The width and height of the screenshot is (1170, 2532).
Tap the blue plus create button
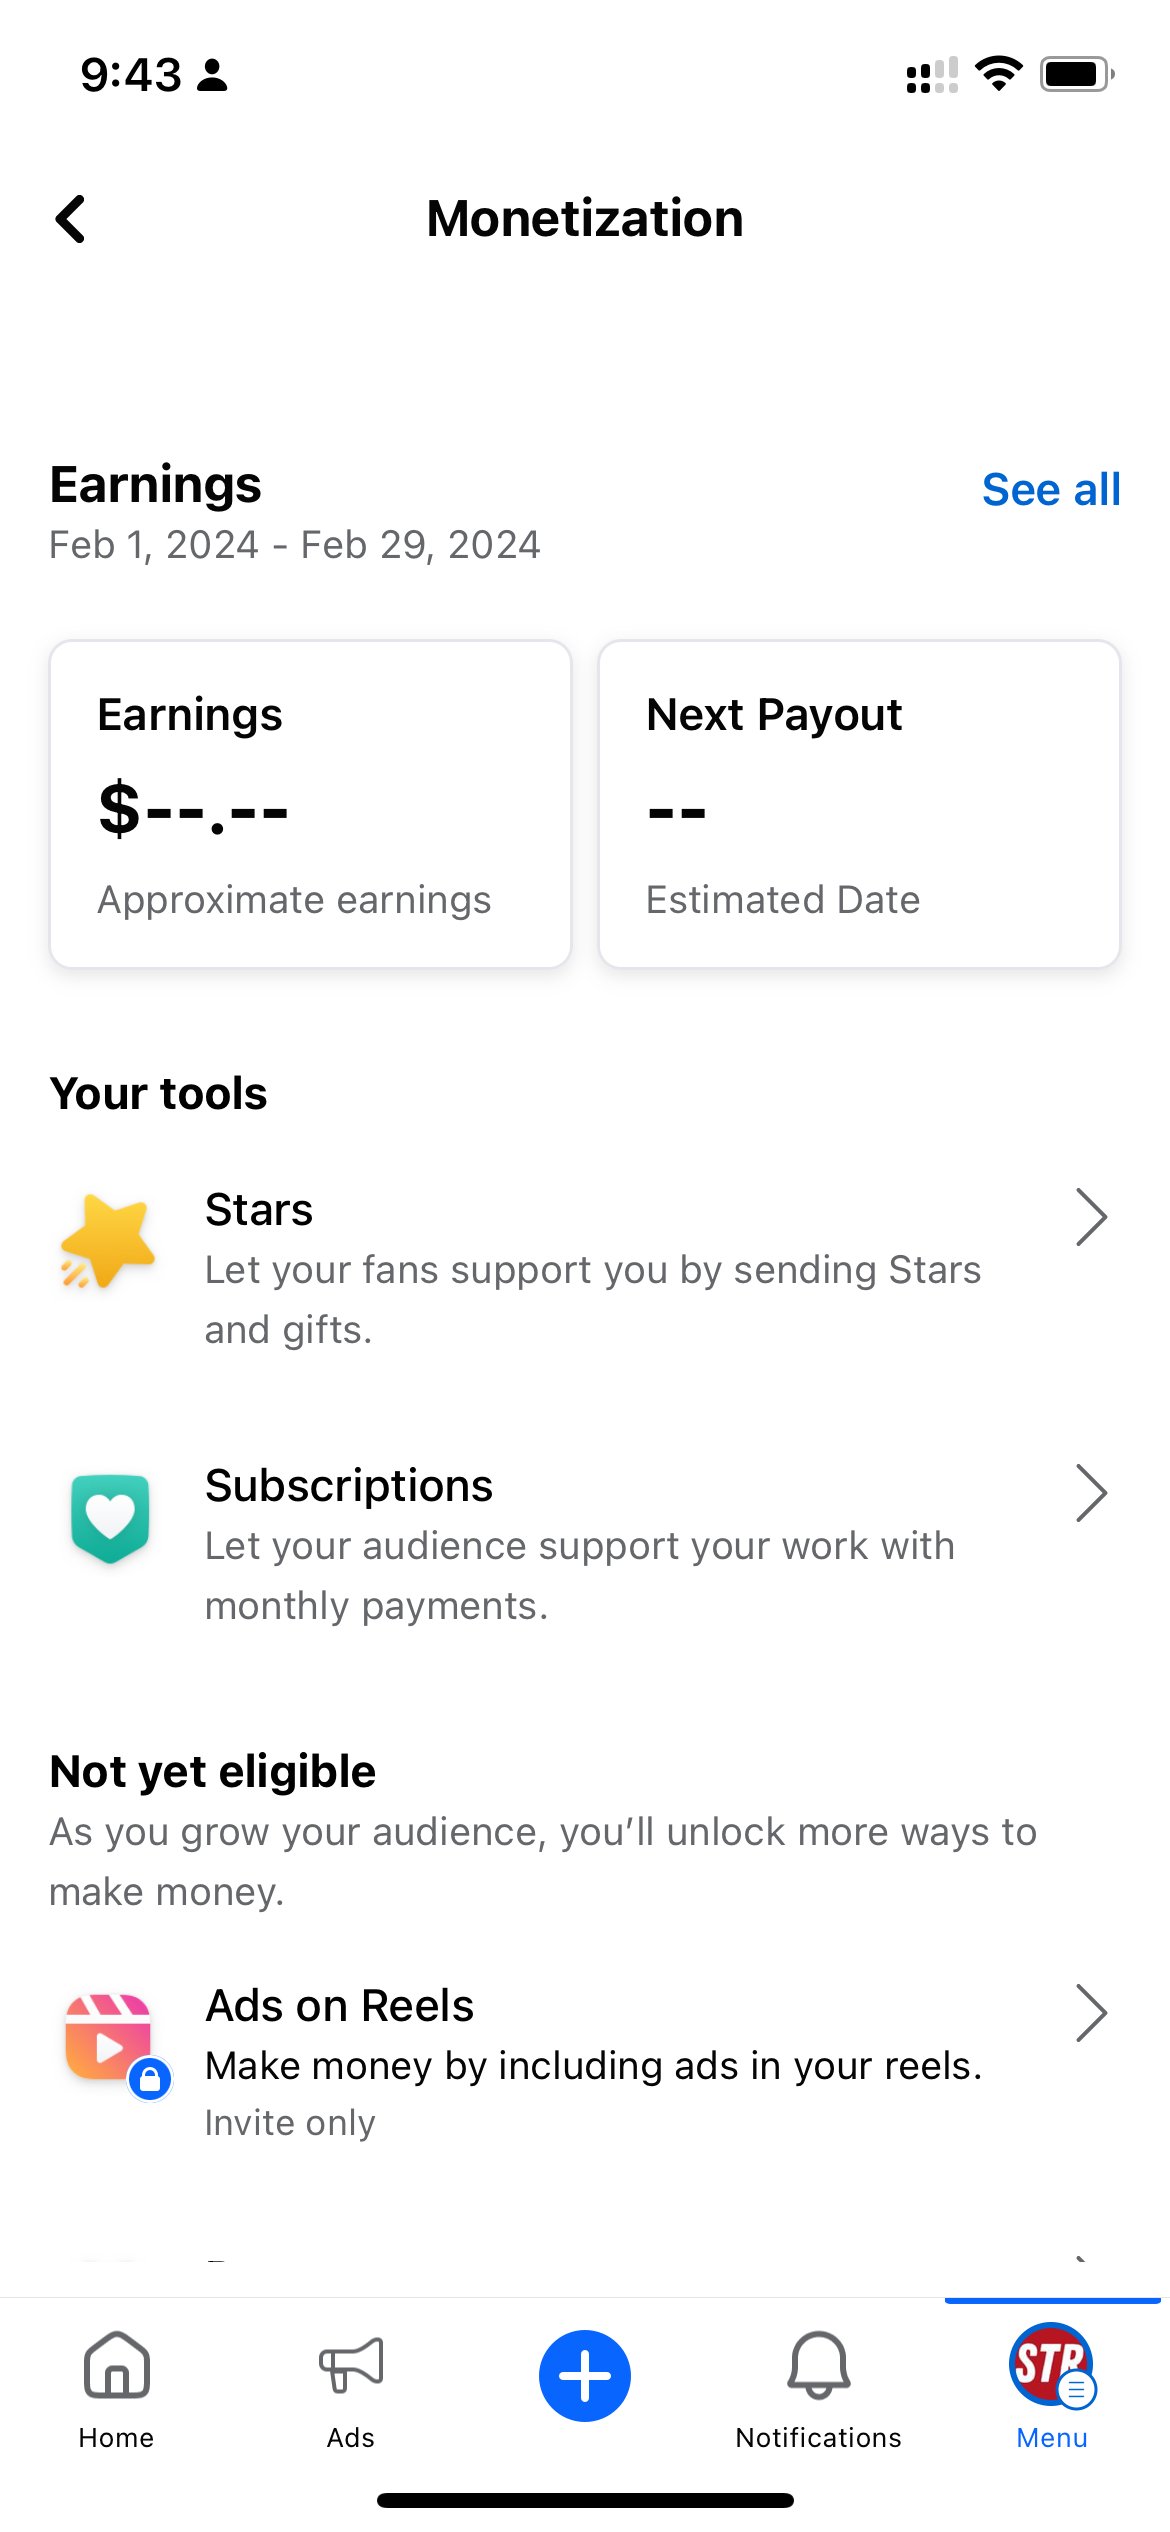pyautogui.click(x=585, y=2375)
